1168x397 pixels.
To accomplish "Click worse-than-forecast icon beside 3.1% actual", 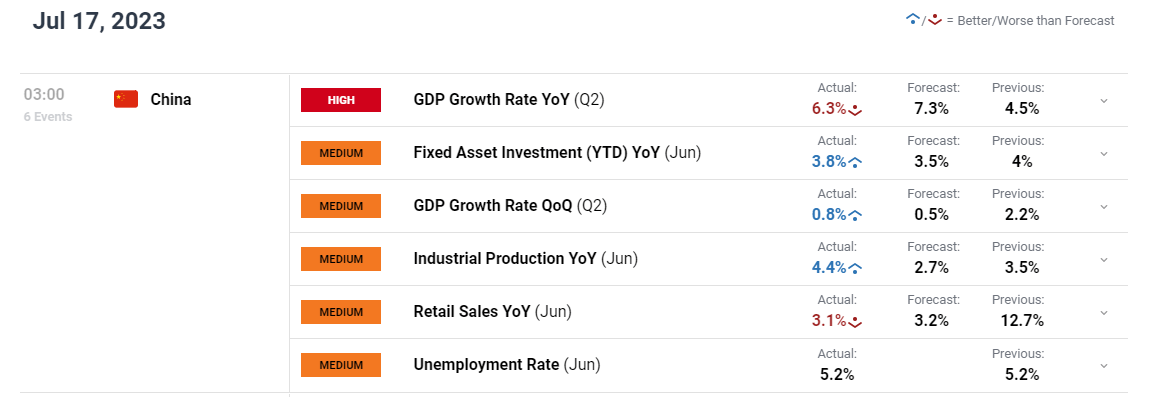I will [x=856, y=322].
